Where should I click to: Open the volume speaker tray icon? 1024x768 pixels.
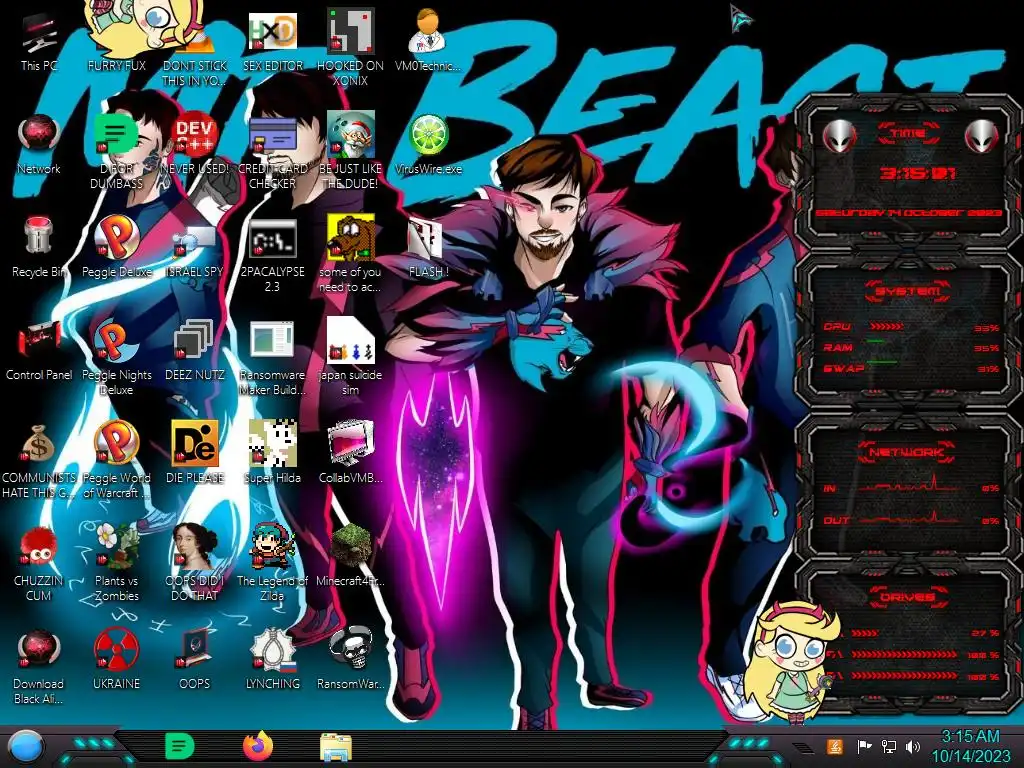tap(913, 746)
